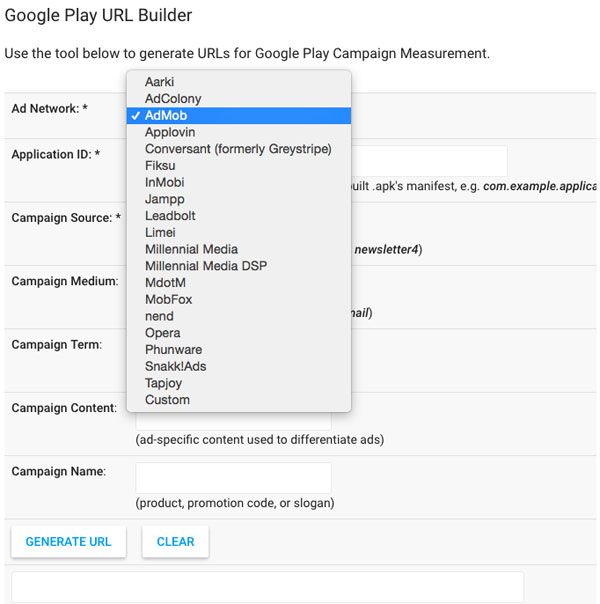Click the generated URL output box
600x604 pixels.
coord(267,587)
